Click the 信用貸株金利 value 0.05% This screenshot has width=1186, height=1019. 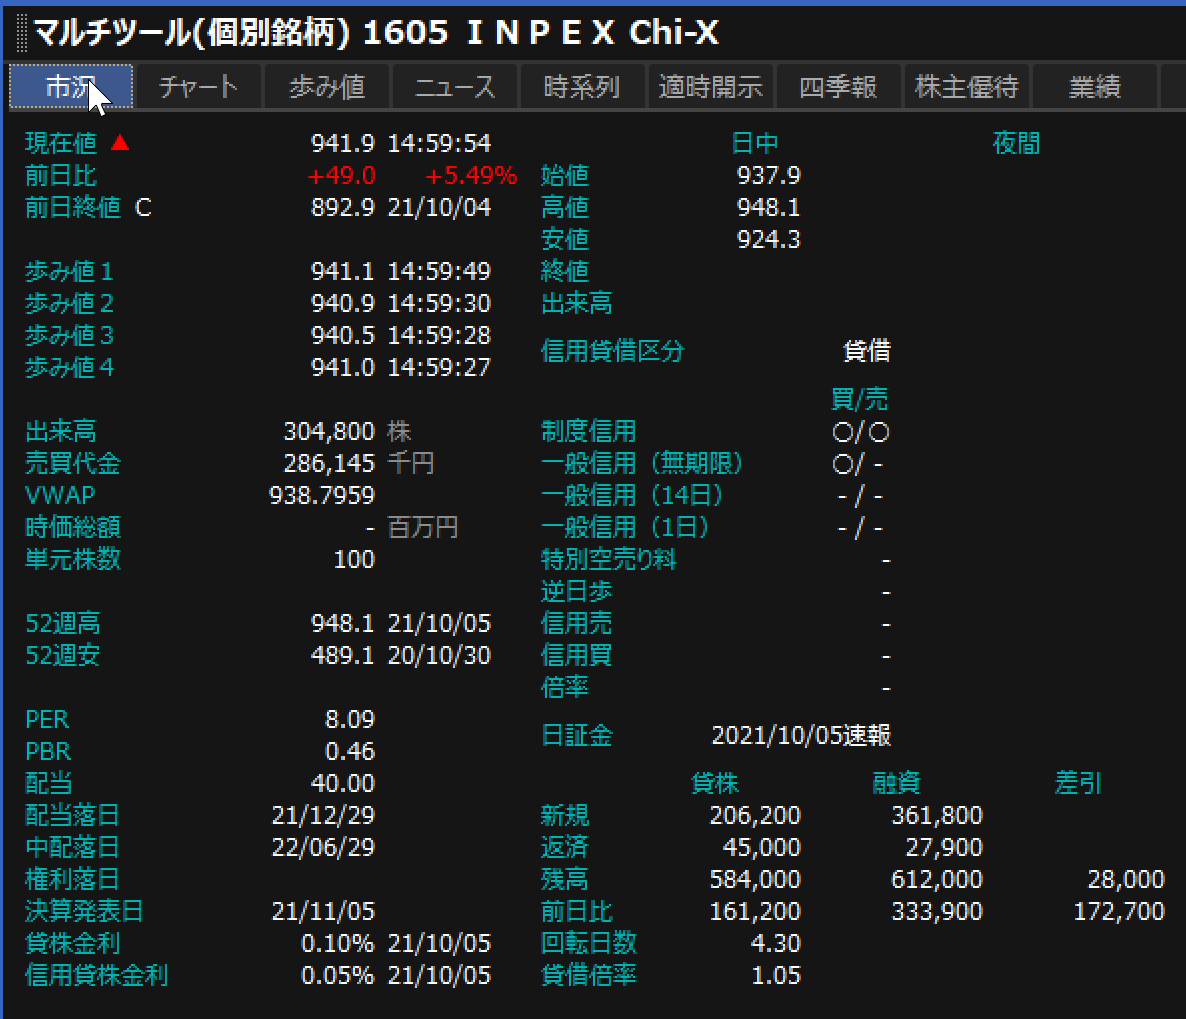pos(337,975)
